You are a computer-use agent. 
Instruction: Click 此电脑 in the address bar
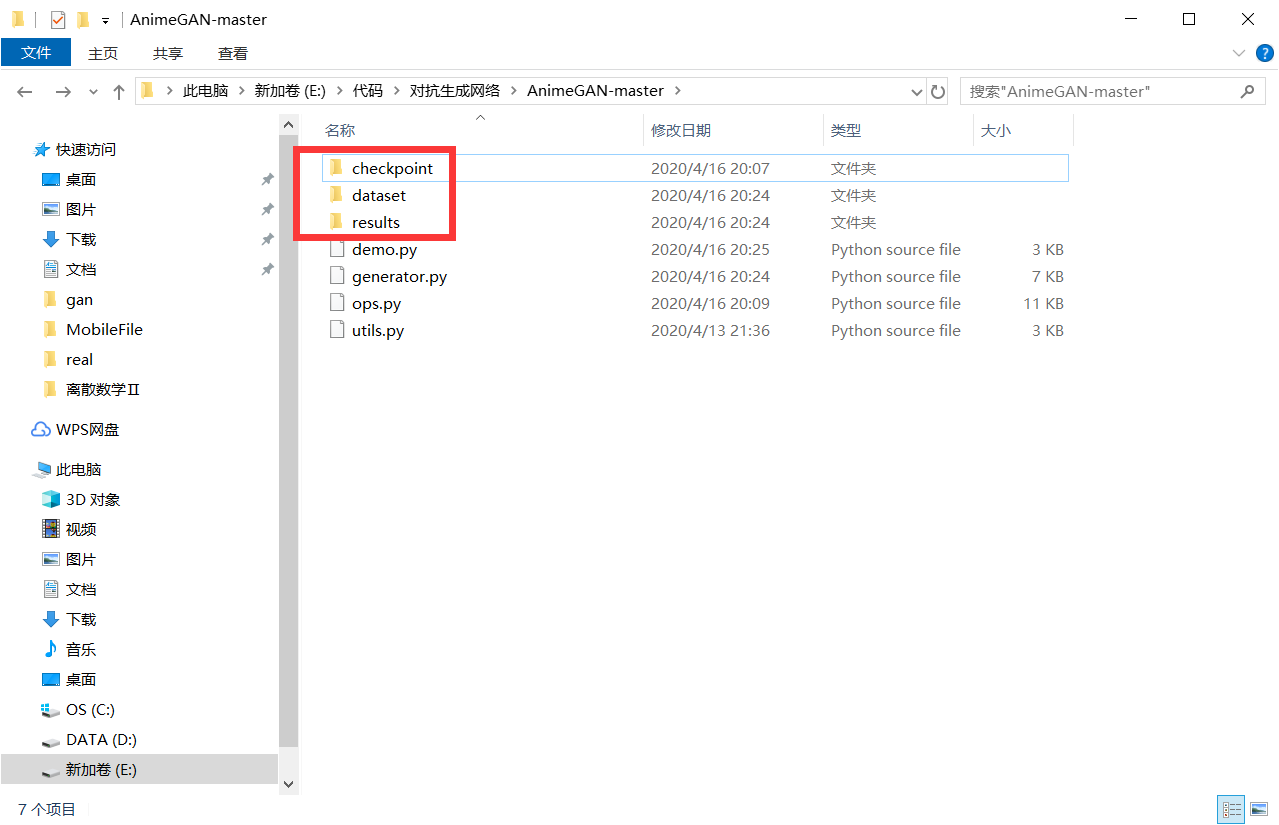pyautogui.click(x=205, y=90)
